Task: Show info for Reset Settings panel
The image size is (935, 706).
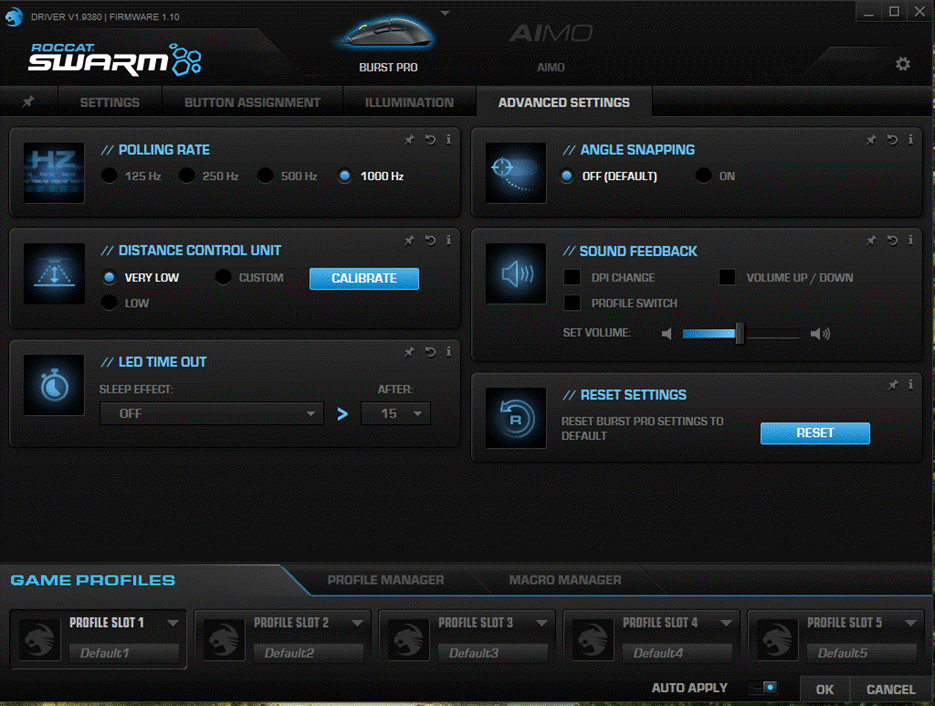Action: pos(911,385)
